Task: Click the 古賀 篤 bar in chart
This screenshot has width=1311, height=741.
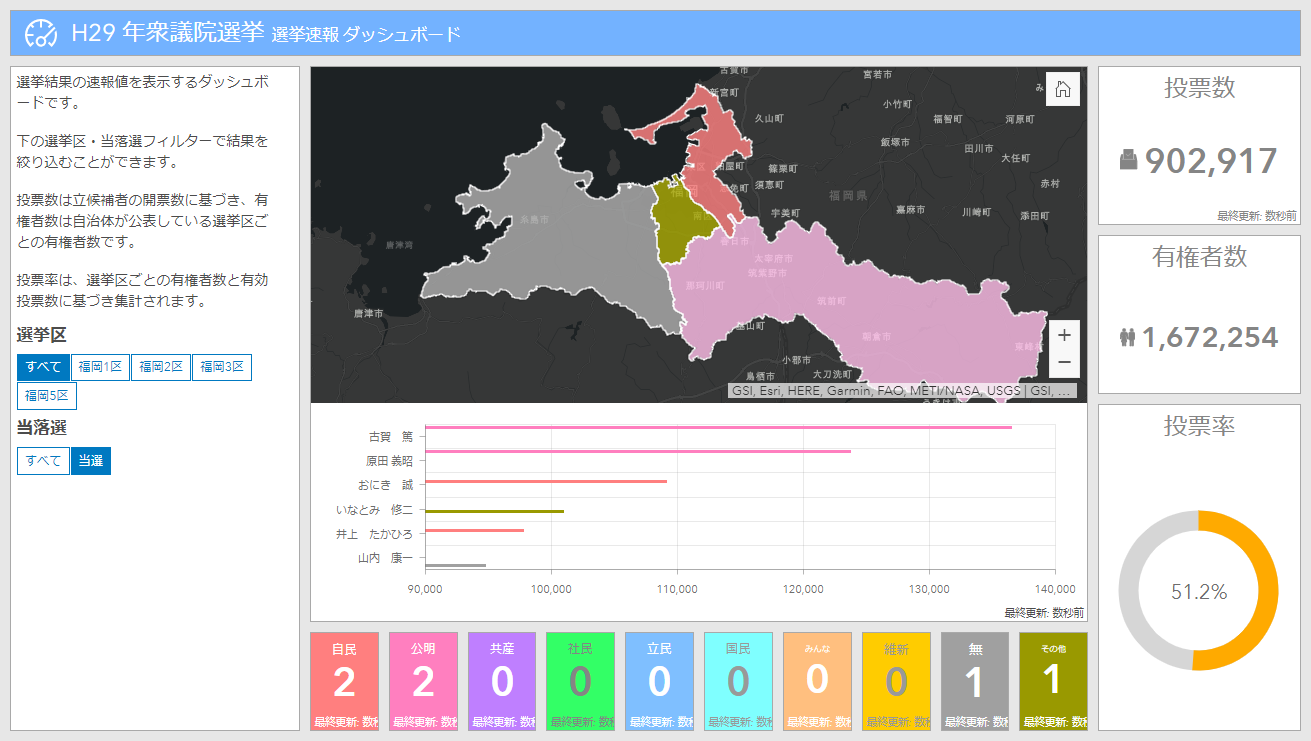Action: pos(718,428)
